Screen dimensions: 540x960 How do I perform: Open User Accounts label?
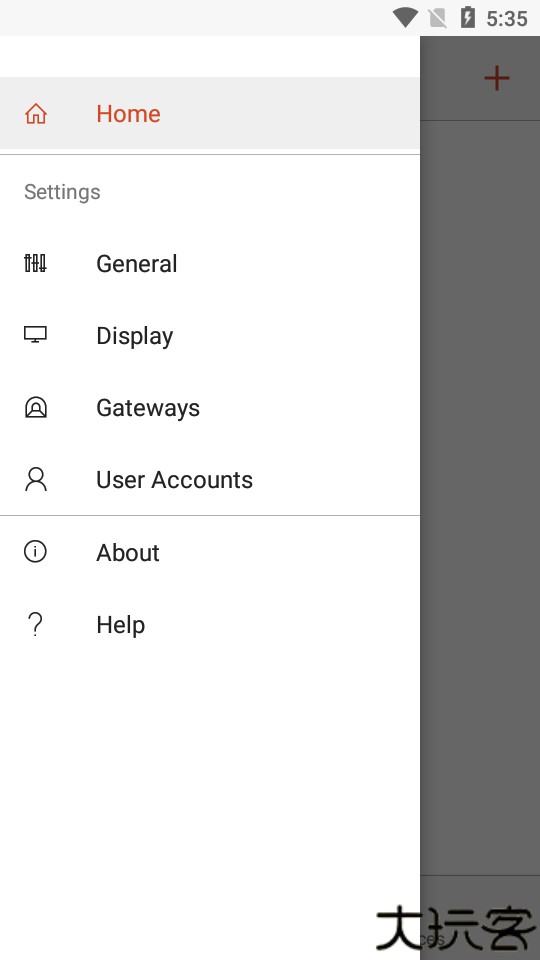click(x=174, y=480)
